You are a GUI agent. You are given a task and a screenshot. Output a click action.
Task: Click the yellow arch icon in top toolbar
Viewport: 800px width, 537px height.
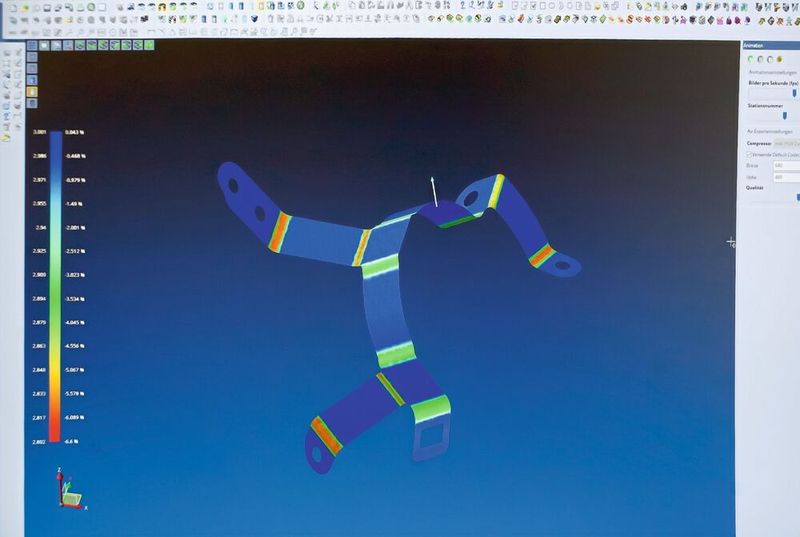tap(161, 7)
